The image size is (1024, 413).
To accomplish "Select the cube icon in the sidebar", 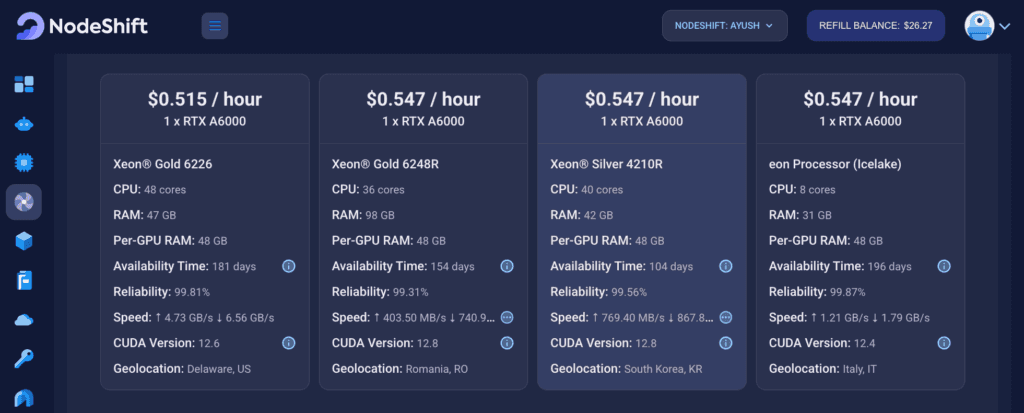I will point(24,241).
